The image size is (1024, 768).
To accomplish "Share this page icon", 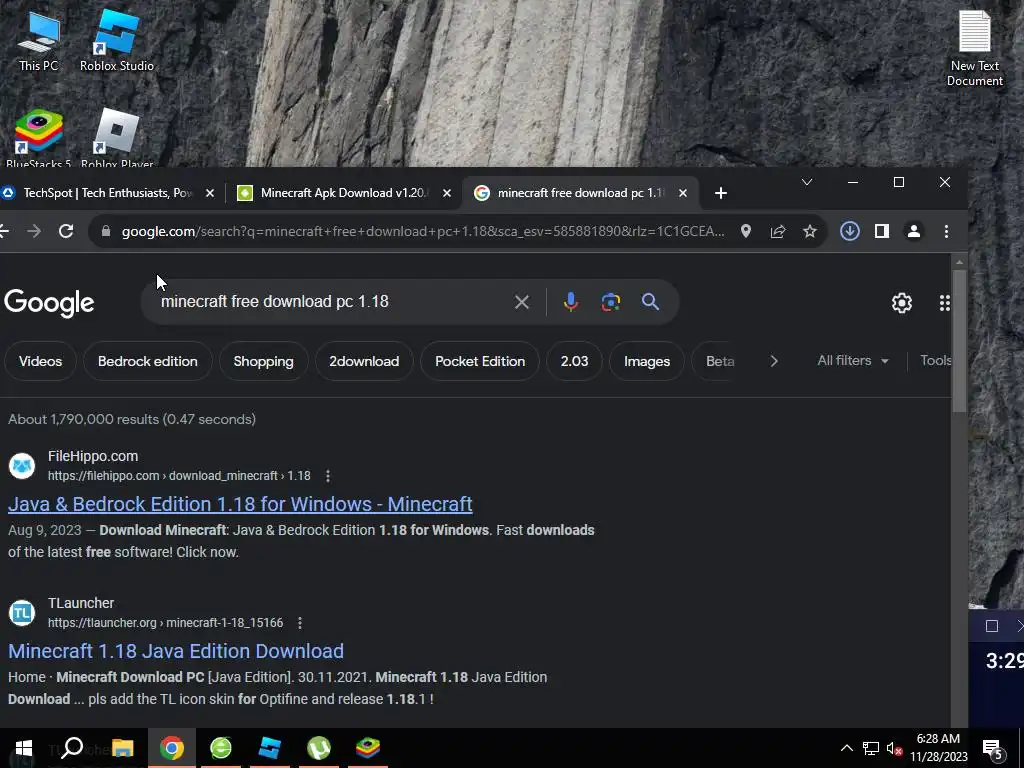I will pos(778,231).
